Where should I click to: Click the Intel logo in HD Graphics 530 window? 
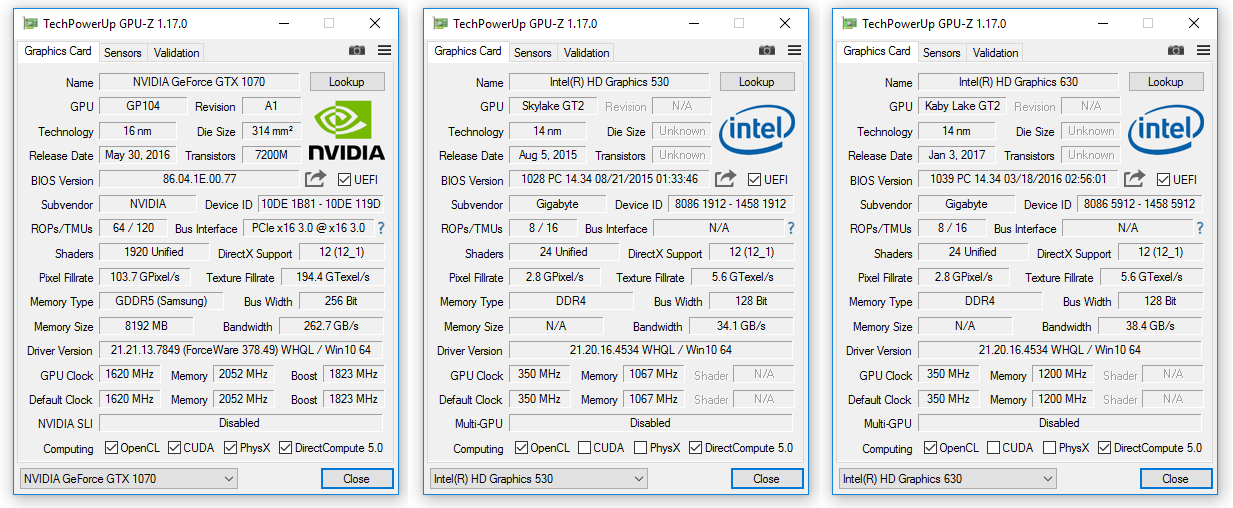tap(757, 132)
